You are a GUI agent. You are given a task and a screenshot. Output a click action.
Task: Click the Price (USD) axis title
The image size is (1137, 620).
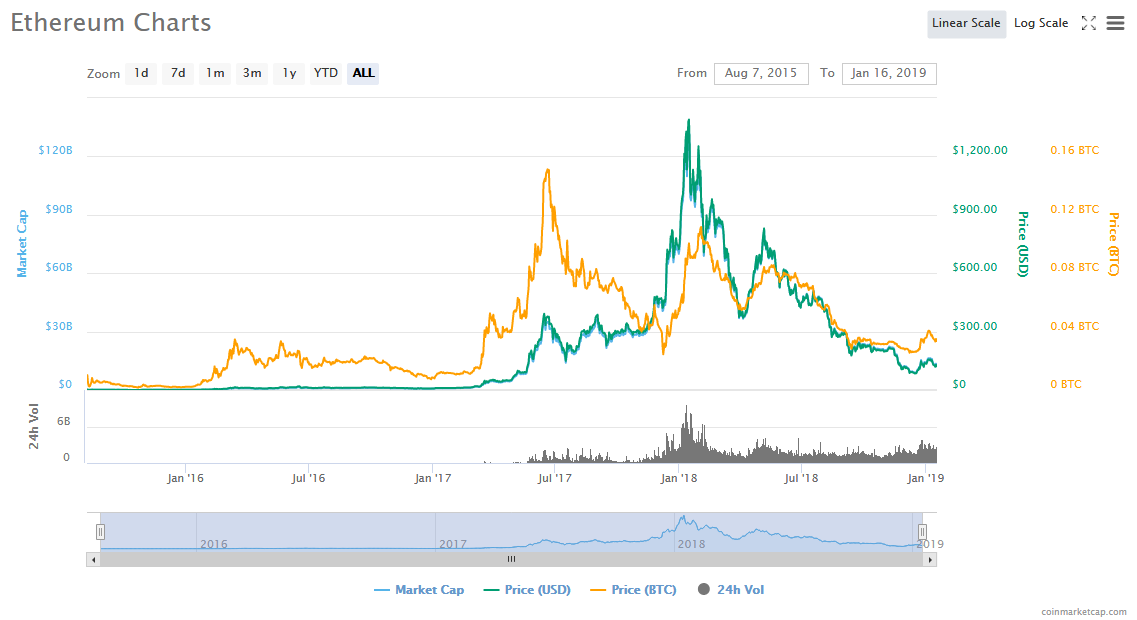click(1022, 244)
